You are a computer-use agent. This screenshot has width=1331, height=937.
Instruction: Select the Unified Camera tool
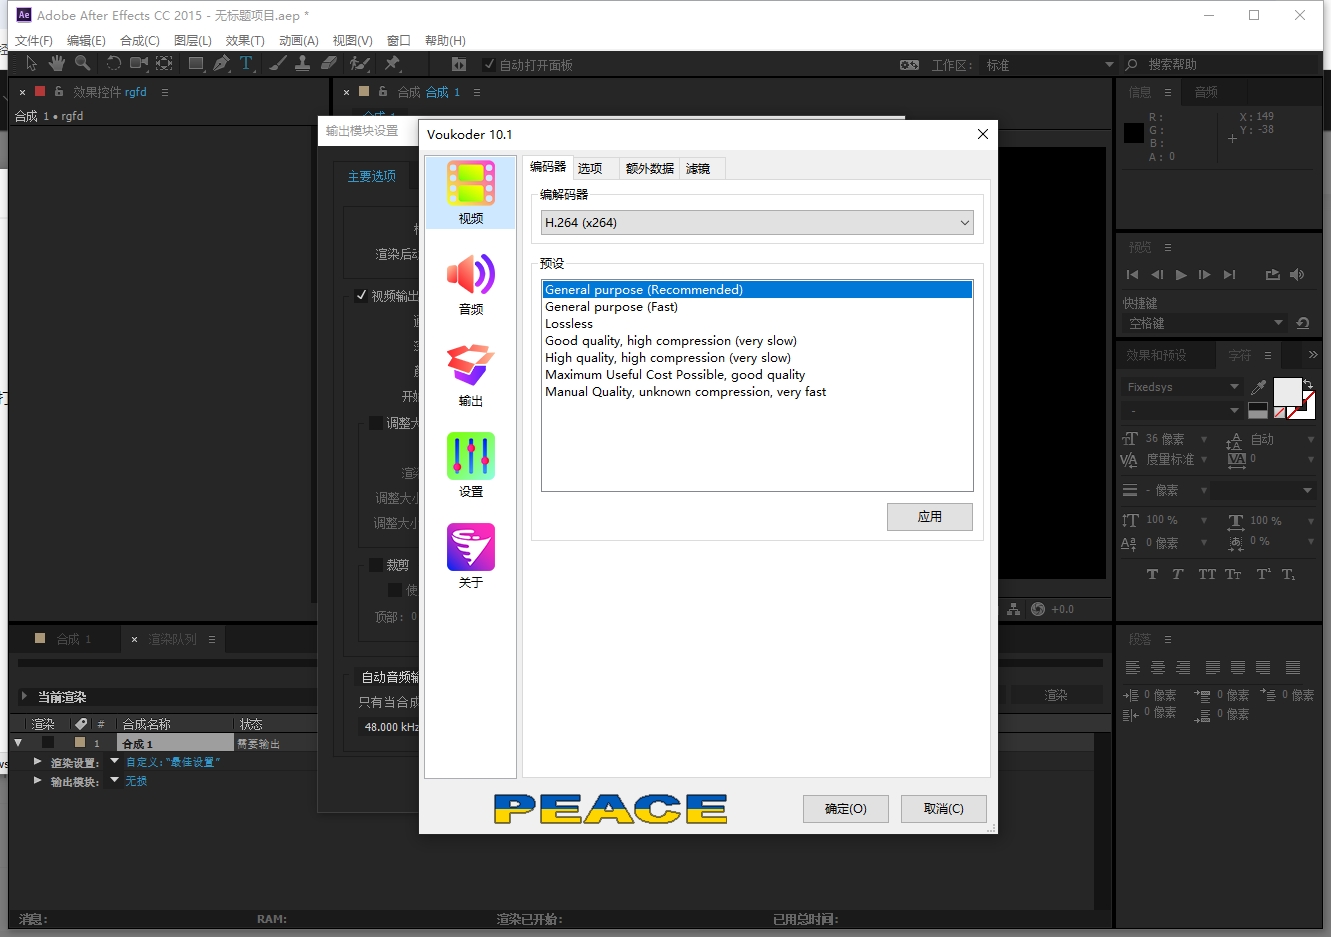click(x=138, y=63)
